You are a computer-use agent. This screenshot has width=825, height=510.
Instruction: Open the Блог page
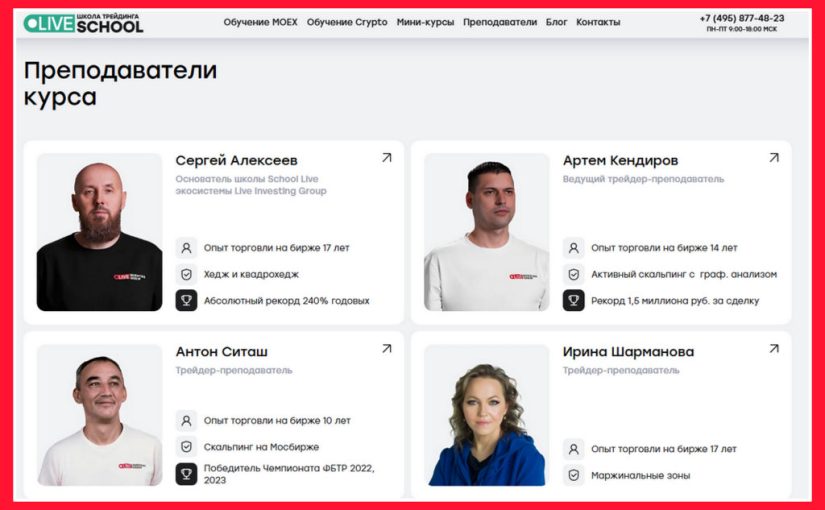(556, 22)
